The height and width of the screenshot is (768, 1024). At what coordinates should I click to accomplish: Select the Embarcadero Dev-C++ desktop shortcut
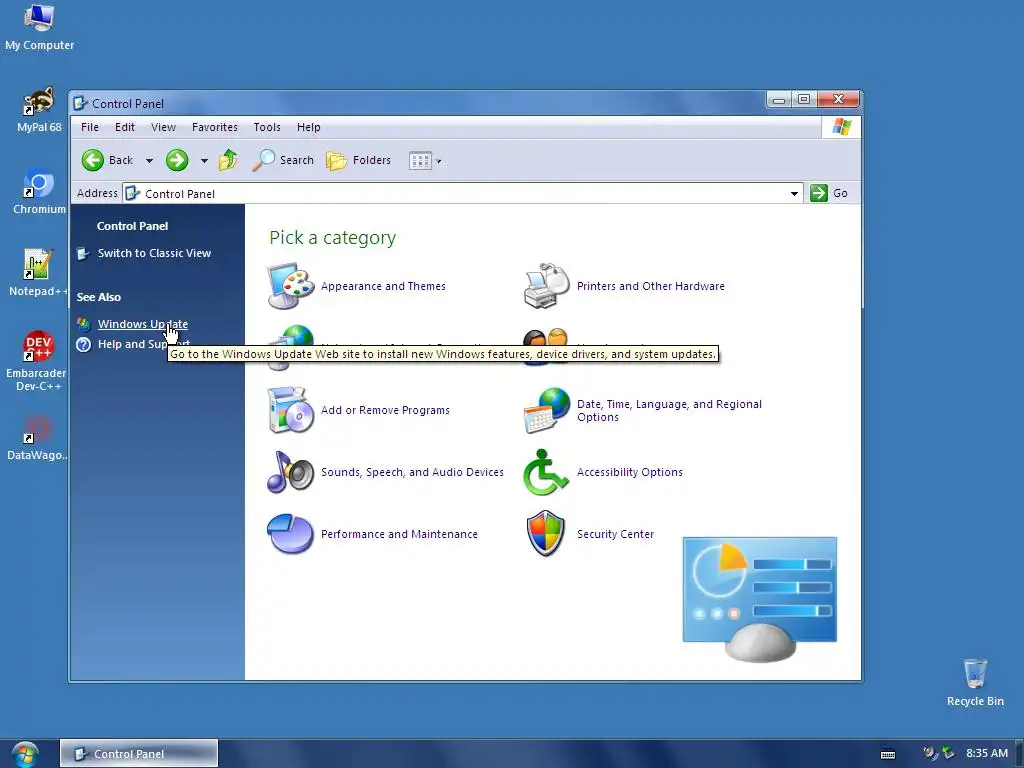pyautogui.click(x=37, y=360)
